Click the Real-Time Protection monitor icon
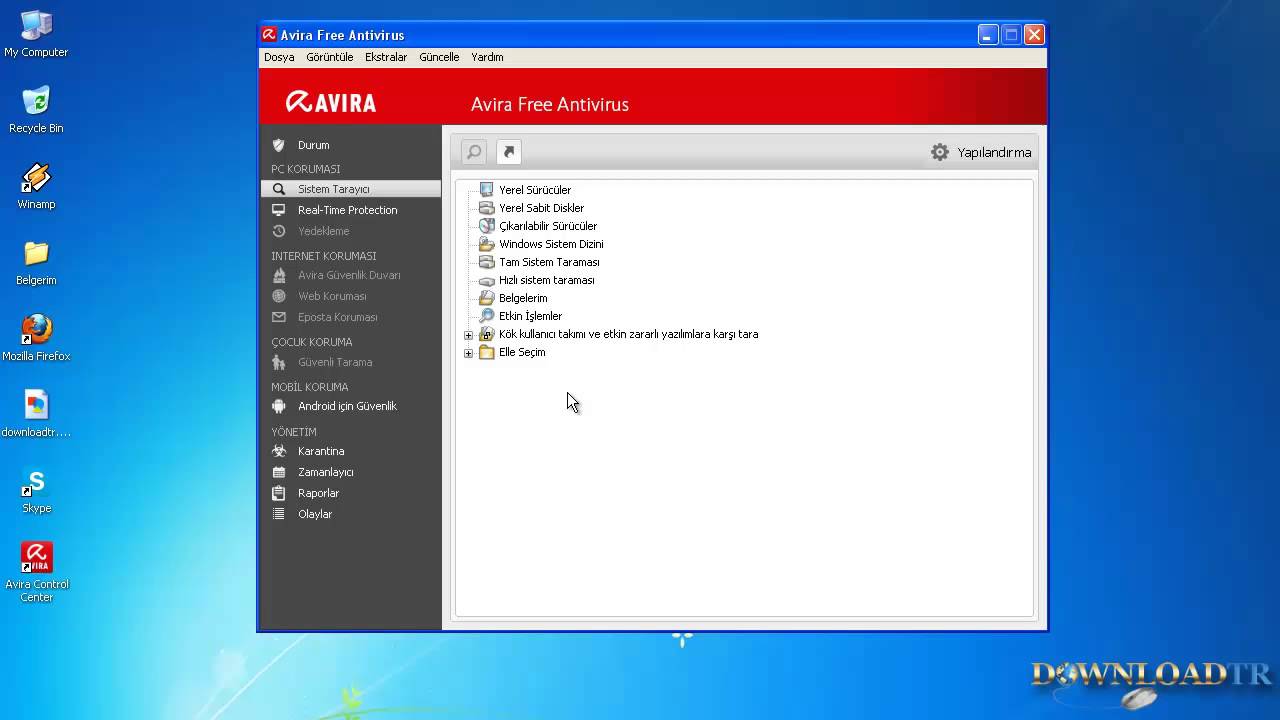 click(x=279, y=210)
